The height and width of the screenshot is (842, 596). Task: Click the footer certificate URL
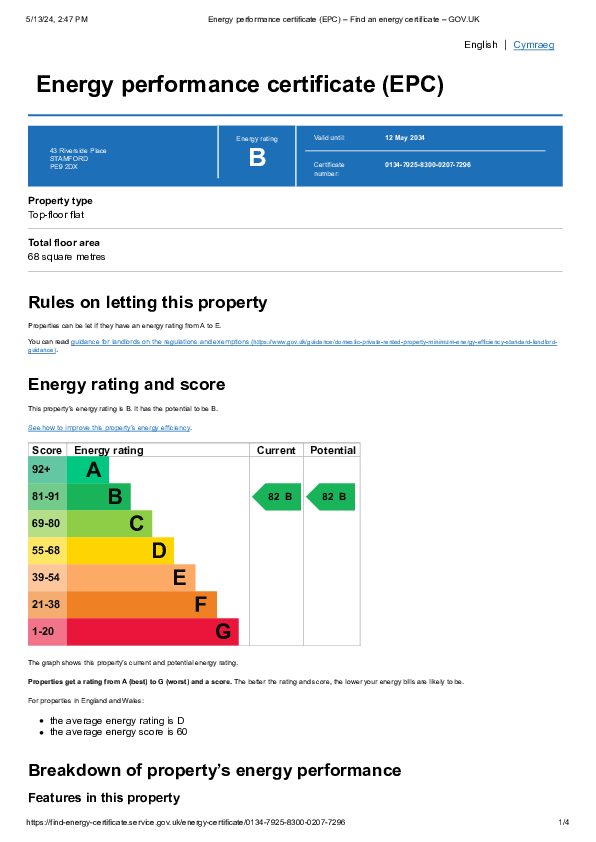click(x=186, y=822)
